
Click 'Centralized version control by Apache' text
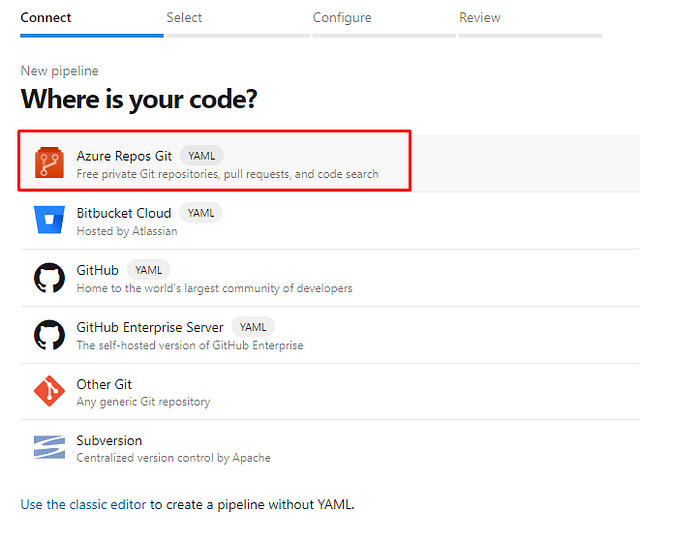(173, 458)
